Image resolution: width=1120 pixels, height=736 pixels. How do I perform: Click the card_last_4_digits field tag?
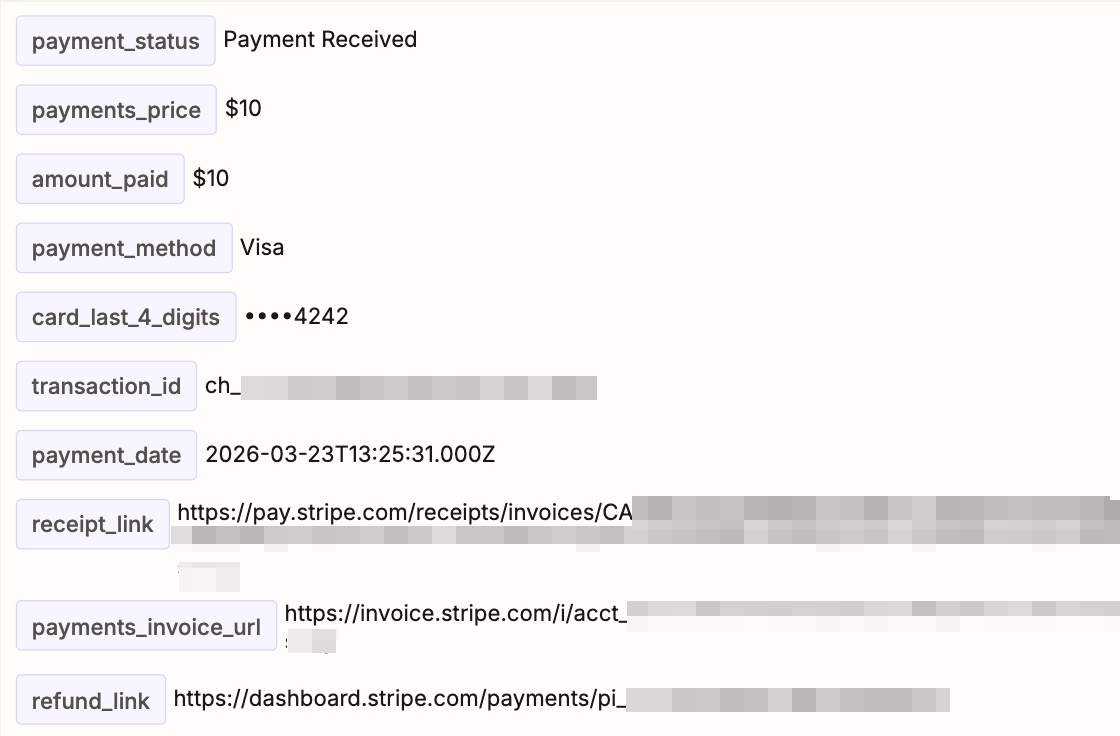click(x=126, y=317)
